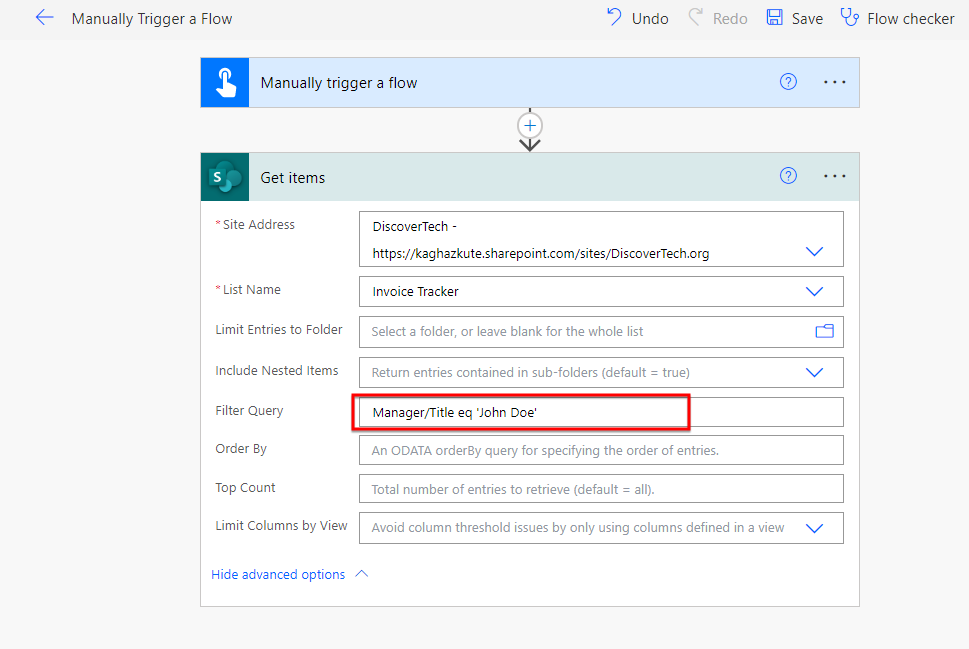Open help for the Get items action
This screenshot has height=649, width=969.
788,176
